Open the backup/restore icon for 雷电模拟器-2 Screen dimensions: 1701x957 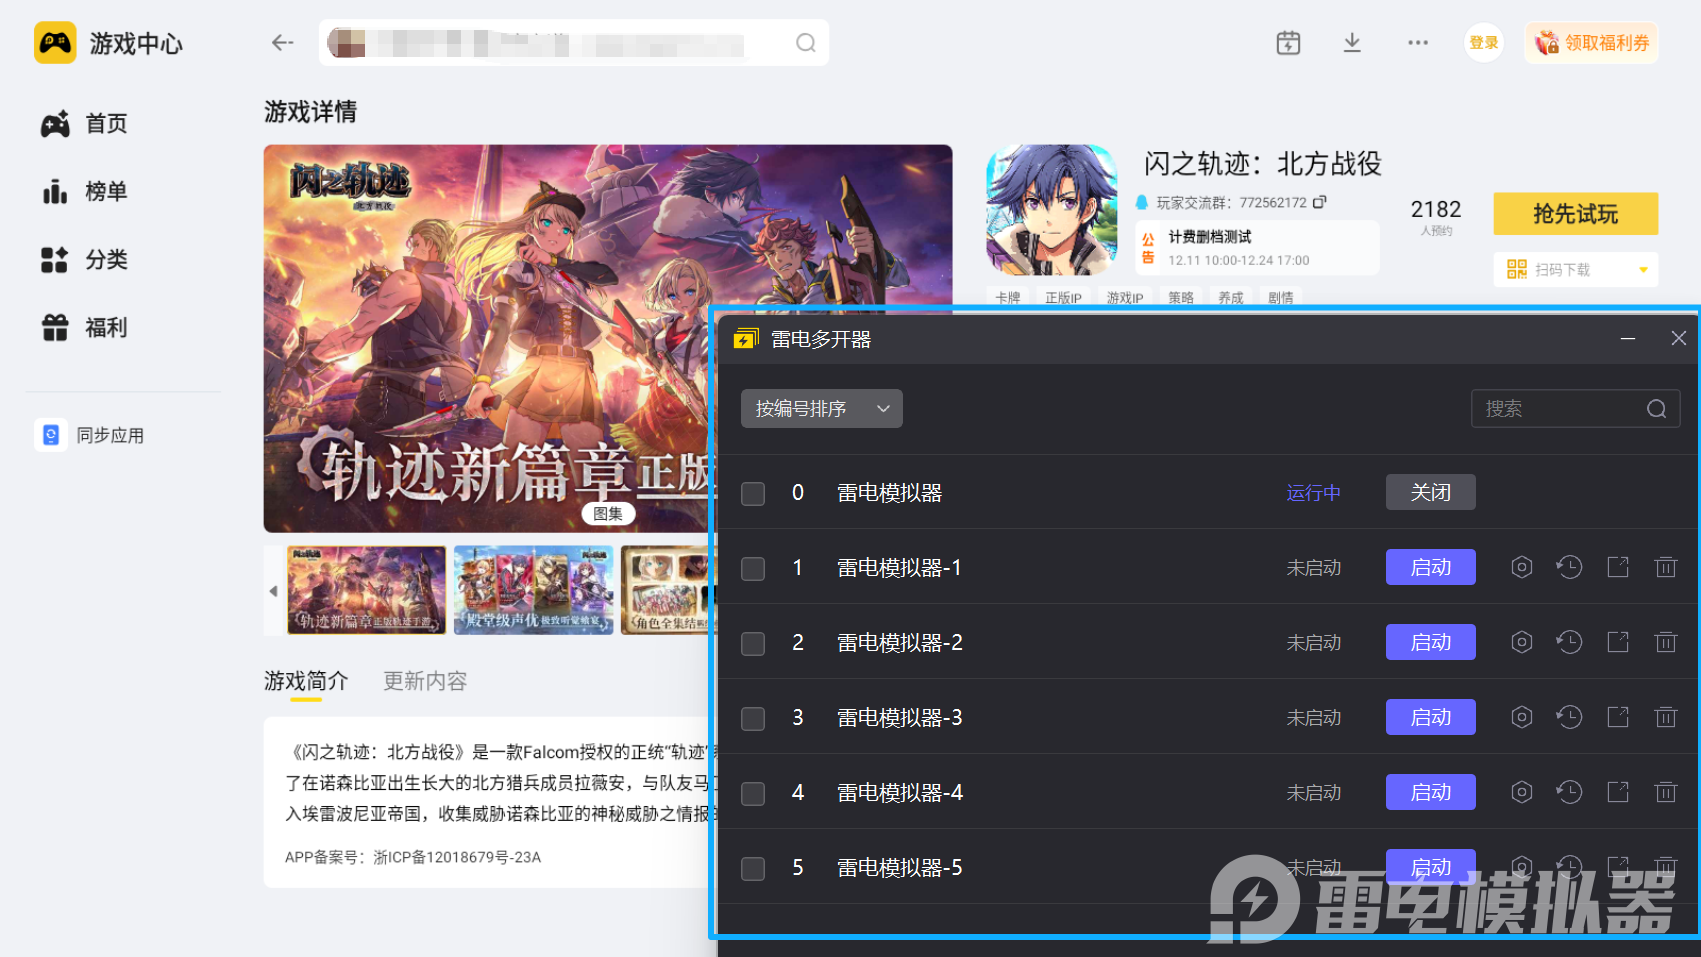click(1569, 642)
